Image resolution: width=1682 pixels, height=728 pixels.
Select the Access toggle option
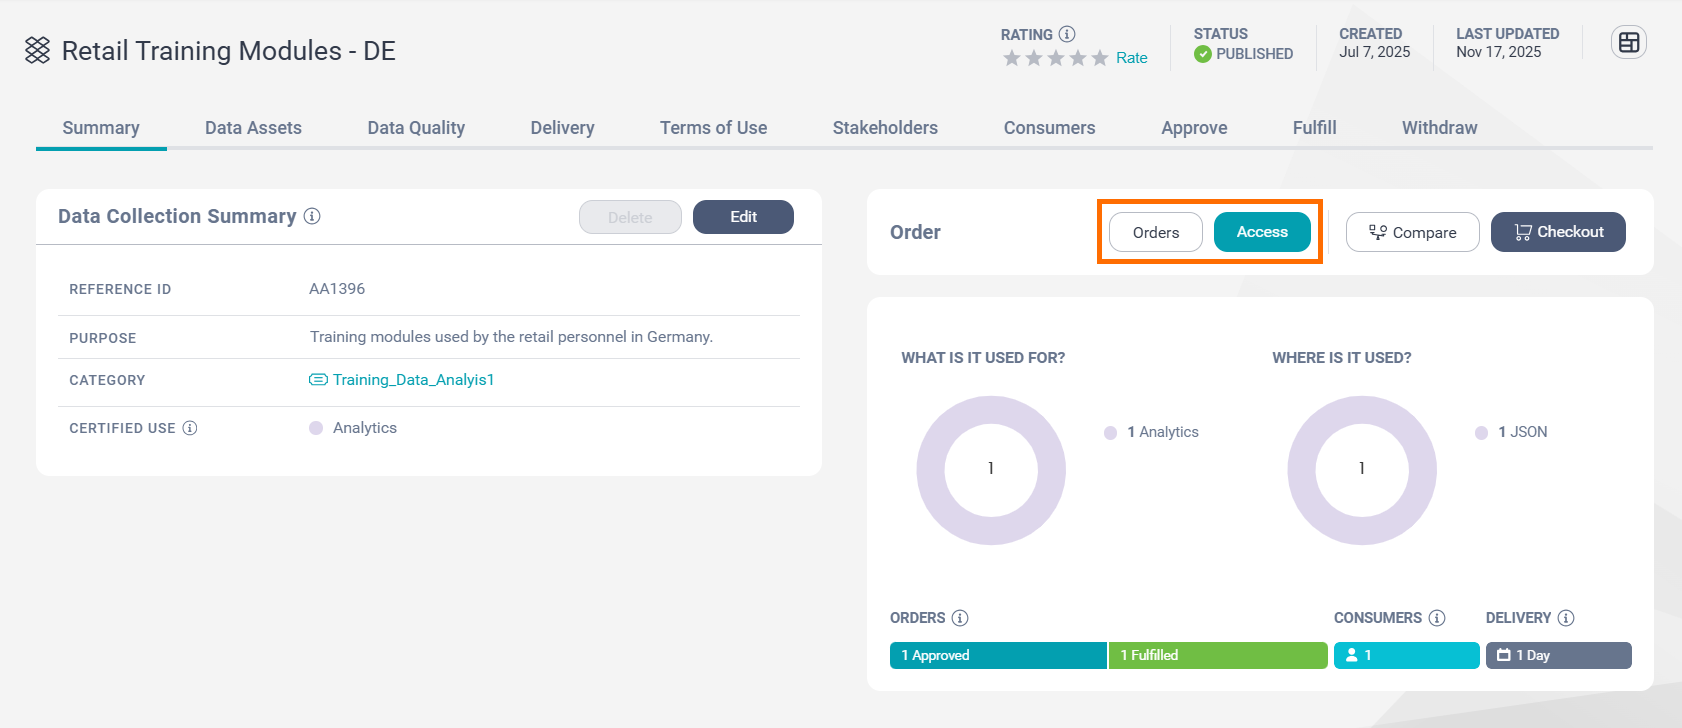click(1262, 232)
